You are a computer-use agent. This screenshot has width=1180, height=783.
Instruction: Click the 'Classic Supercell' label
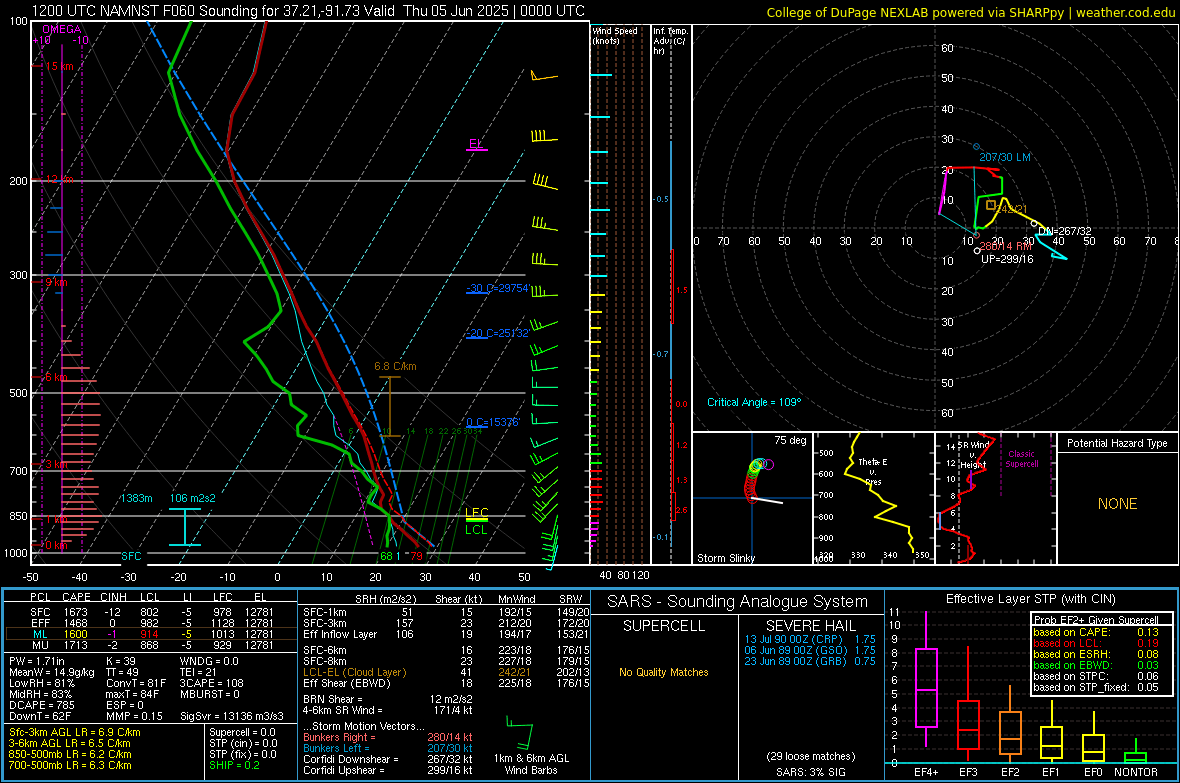1021,459
